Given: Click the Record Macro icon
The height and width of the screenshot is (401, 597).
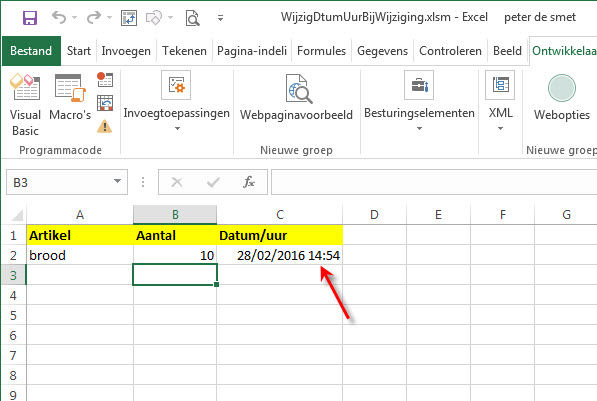Looking at the screenshot, I should tap(105, 79).
